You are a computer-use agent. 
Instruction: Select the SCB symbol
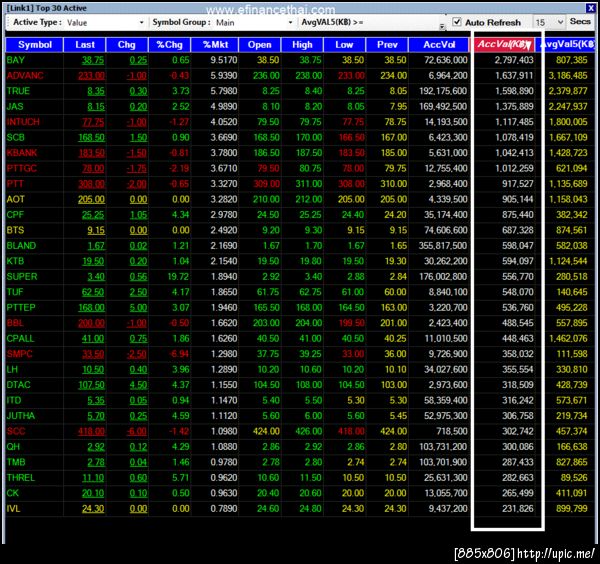point(16,137)
